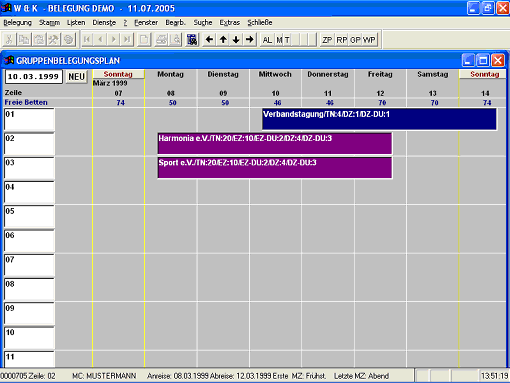Click the GP toolbar button
Screen dimensions: 510x383
coord(355,40)
